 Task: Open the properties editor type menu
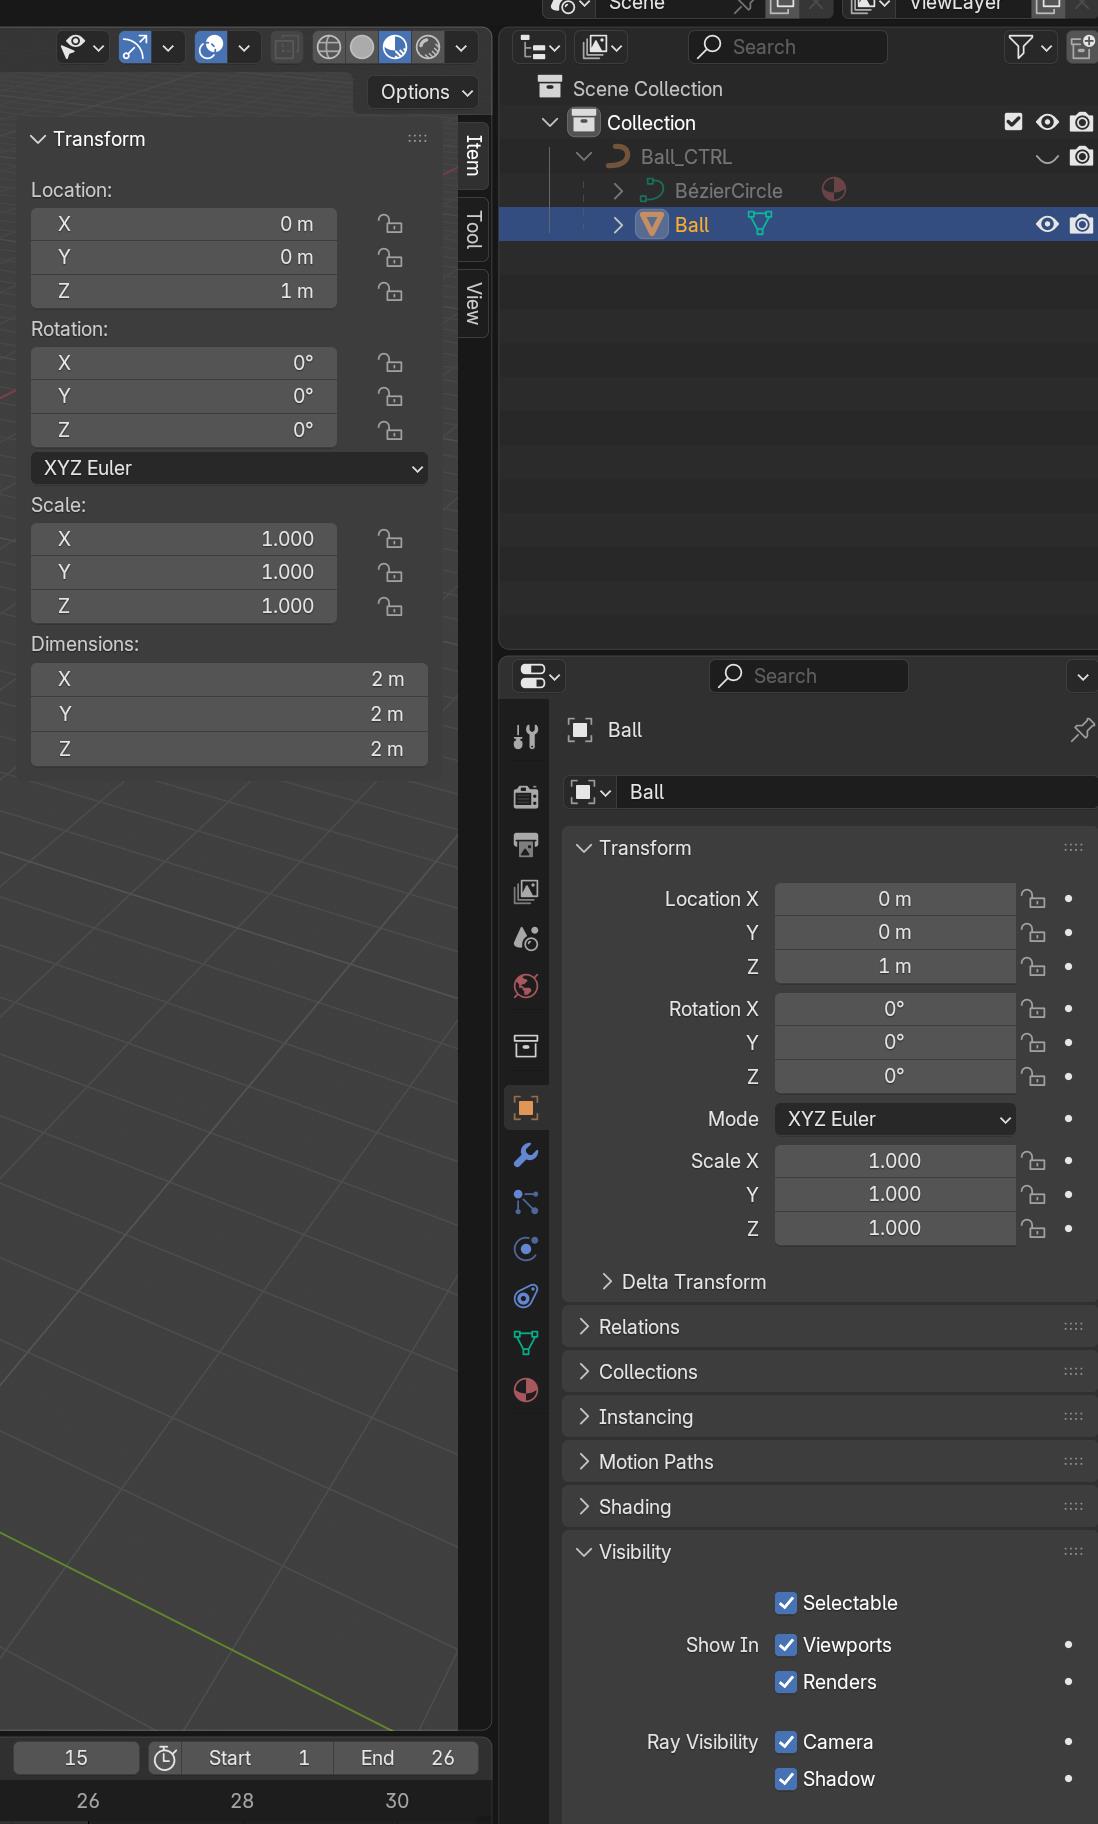click(x=540, y=676)
